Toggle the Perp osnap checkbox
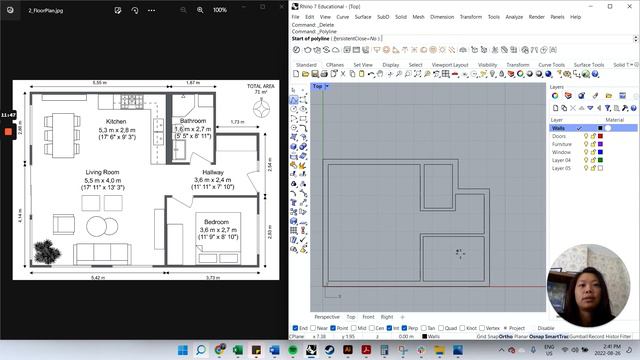 click(x=404, y=328)
